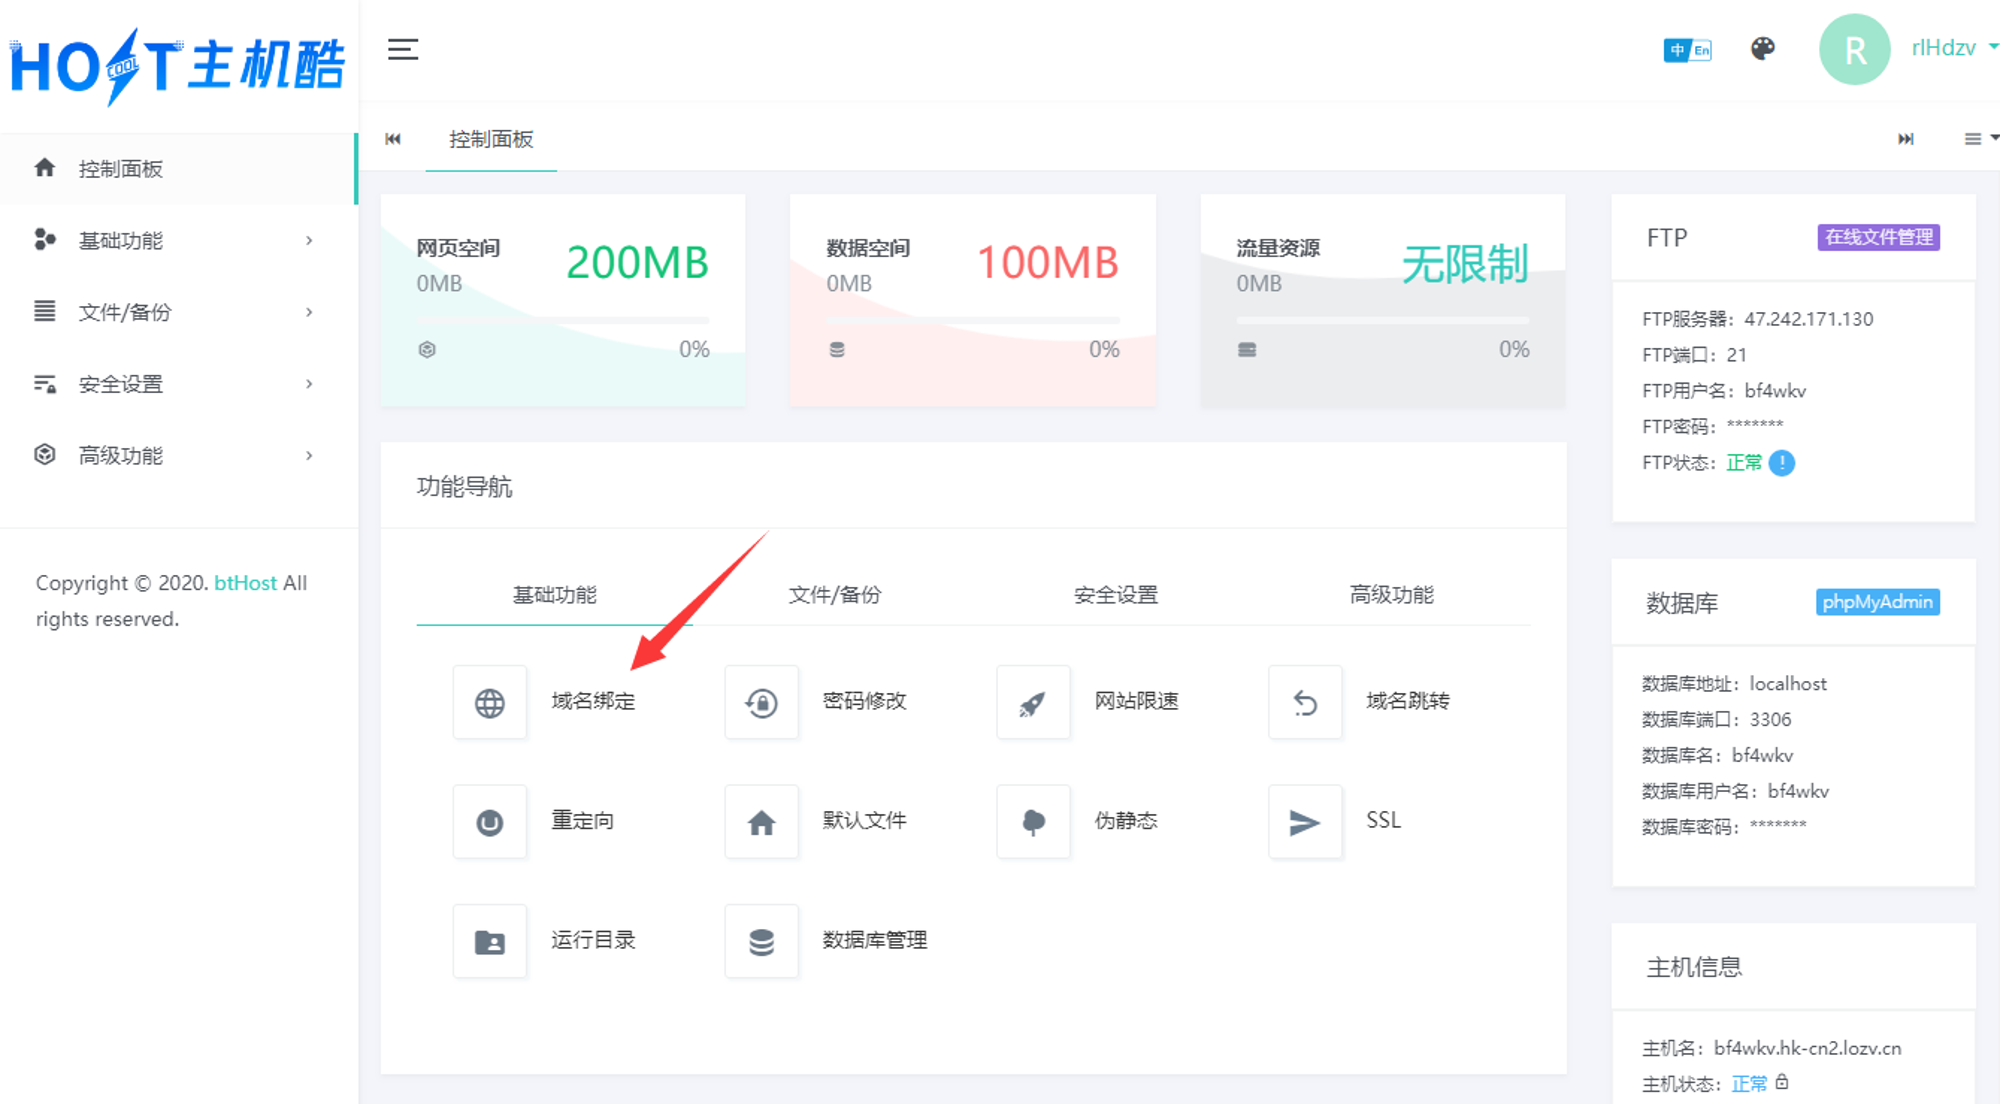Open 伪静态 via the tree icon
The width and height of the screenshot is (2000, 1104).
tap(1034, 822)
